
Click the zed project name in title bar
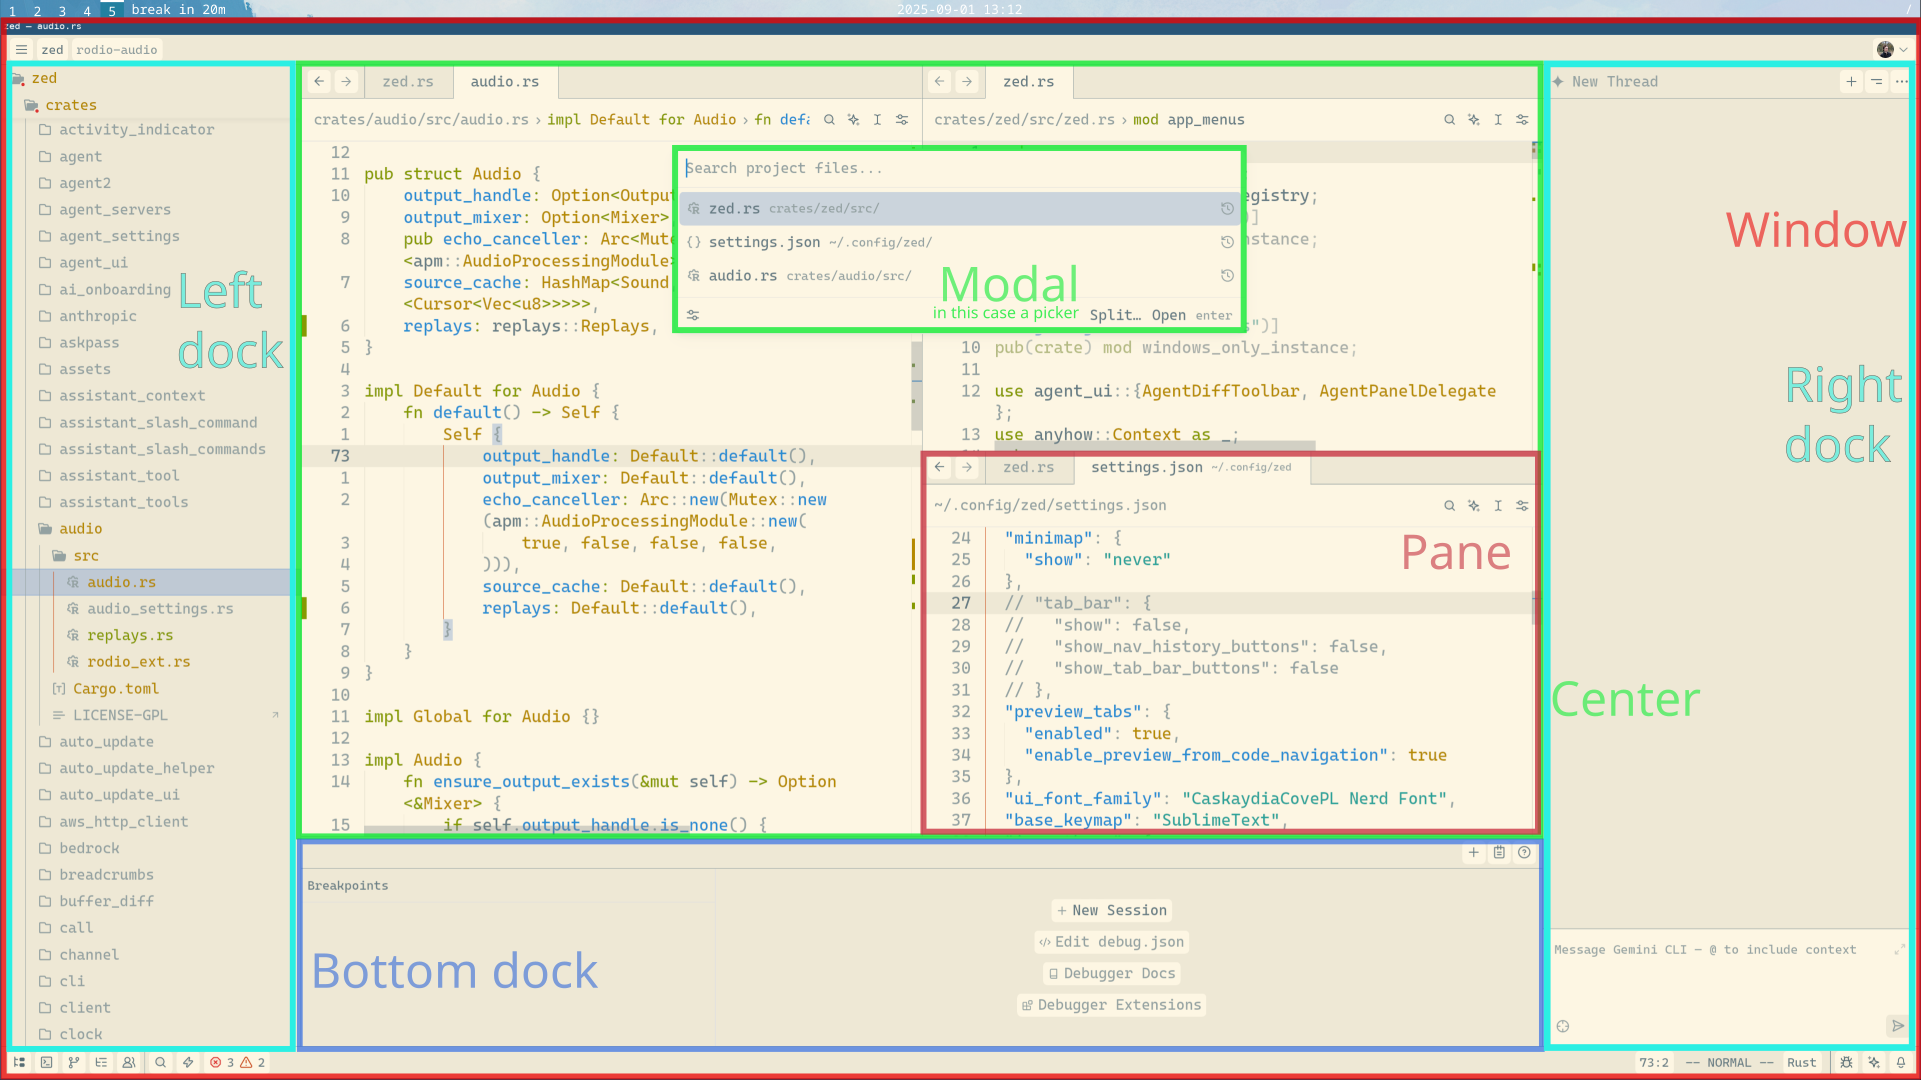click(52, 50)
